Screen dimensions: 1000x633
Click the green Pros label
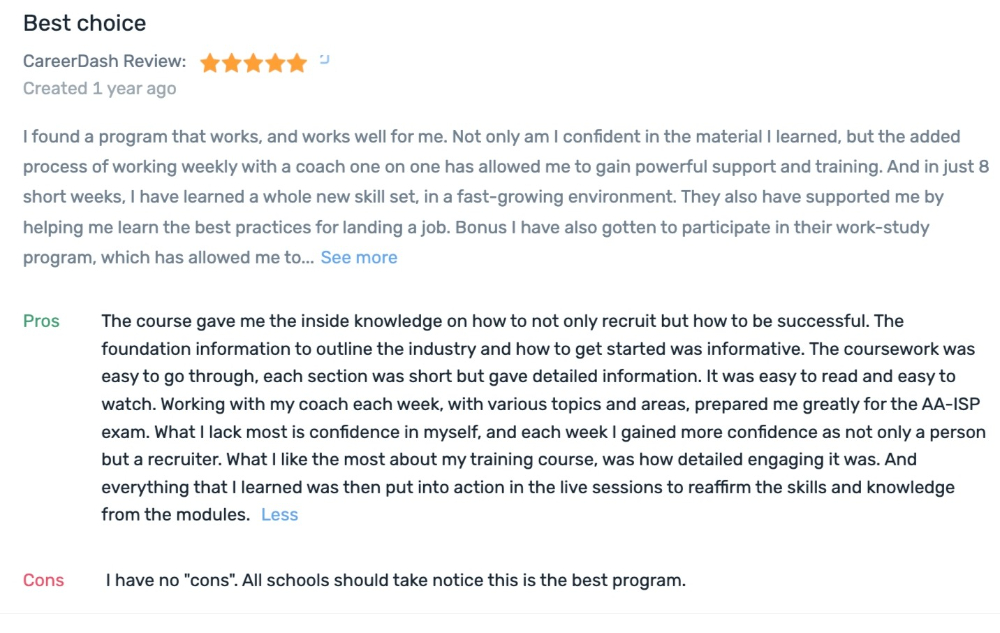(x=41, y=321)
